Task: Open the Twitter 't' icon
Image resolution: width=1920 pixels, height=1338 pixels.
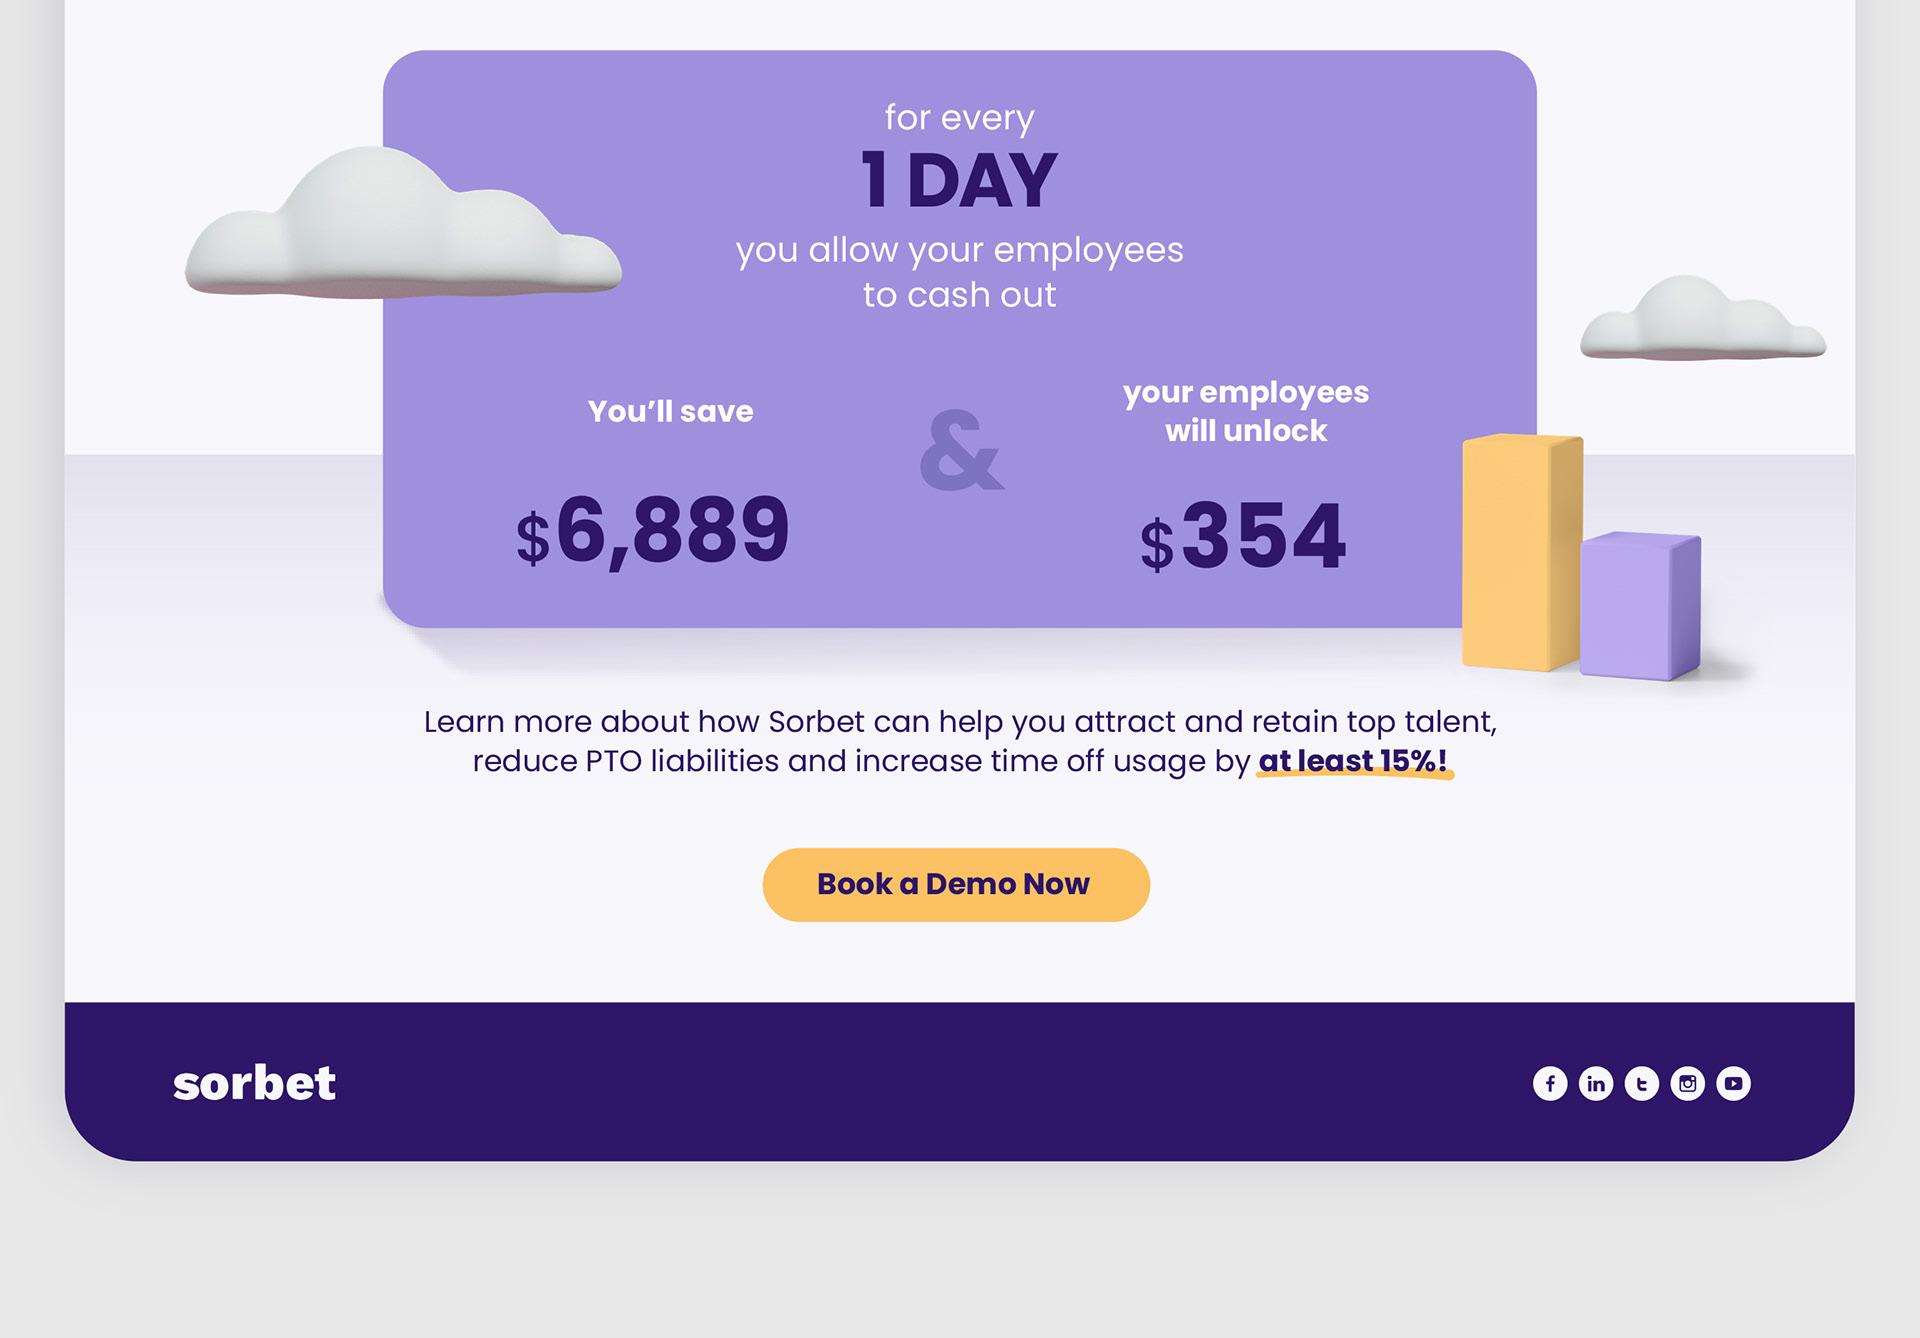Action: [1642, 1083]
